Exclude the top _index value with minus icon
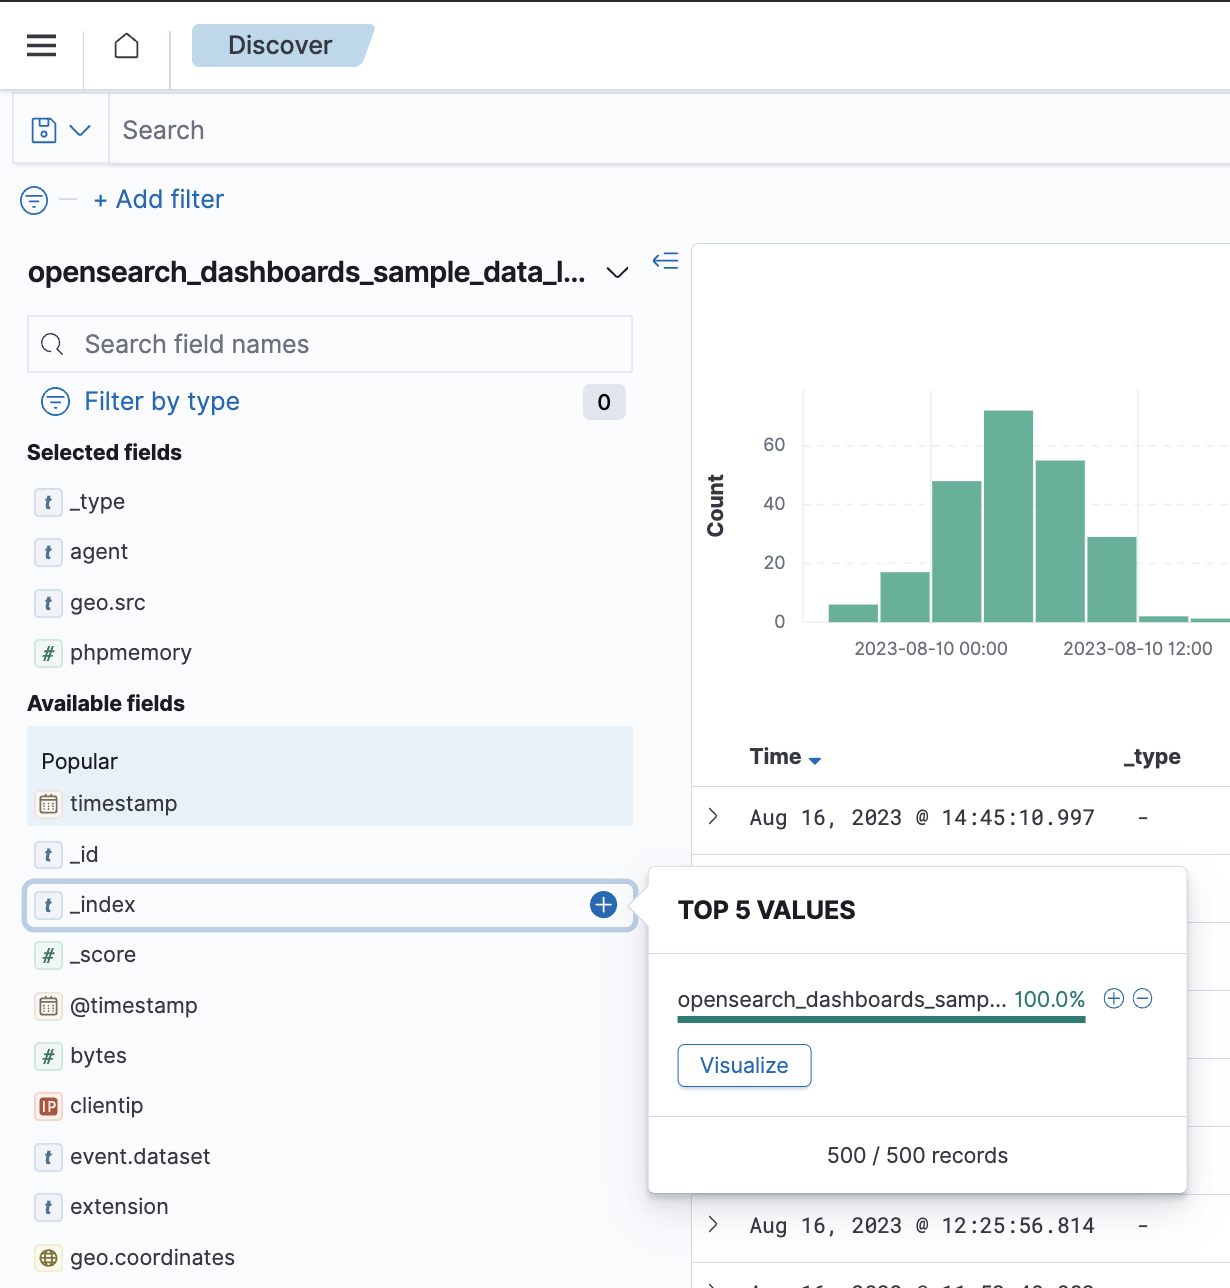 pos(1143,998)
